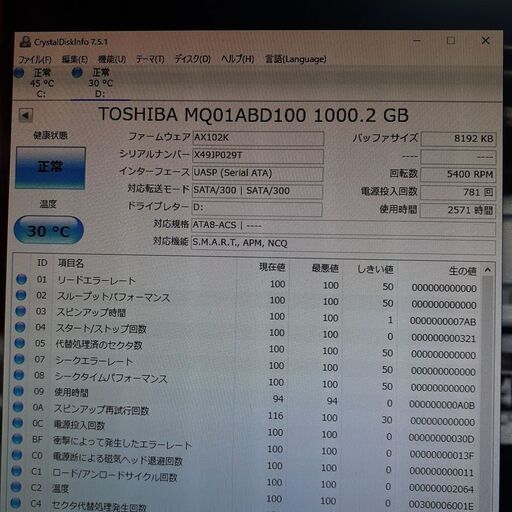Viewport: 512px width, 512px height.
Task: Click status icon of row C2 温度
Action: (16, 487)
